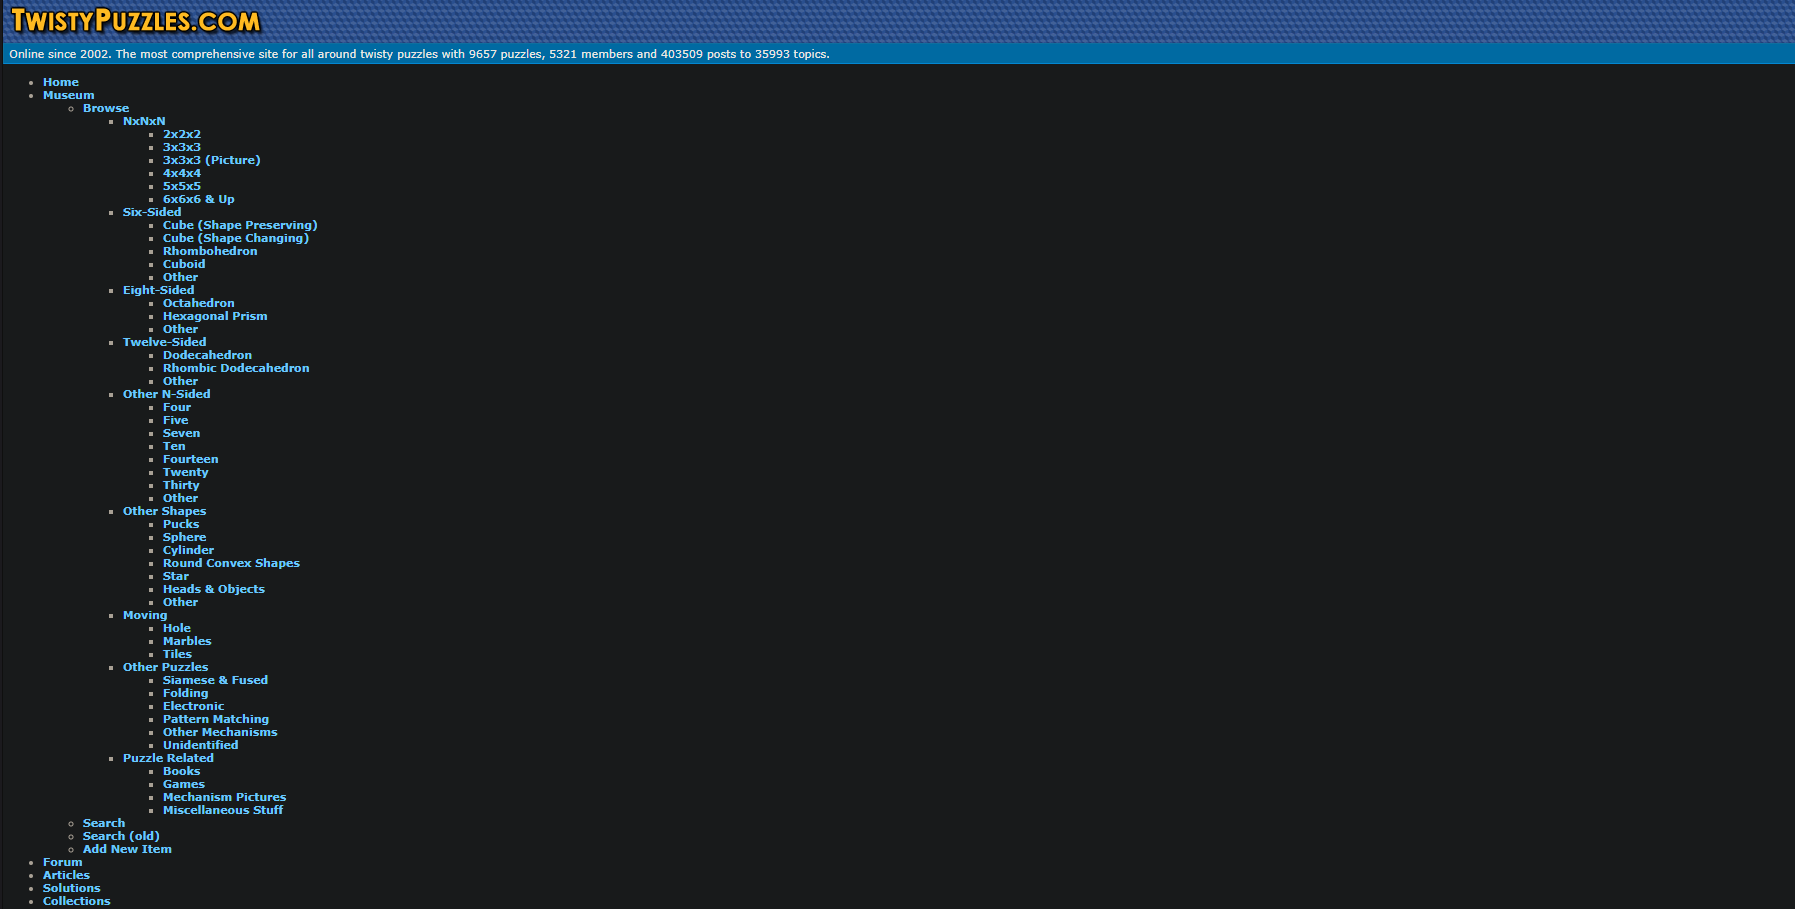
Task: Click the TwistyPuzzles.com logo
Action: click(x=133, y=18)
